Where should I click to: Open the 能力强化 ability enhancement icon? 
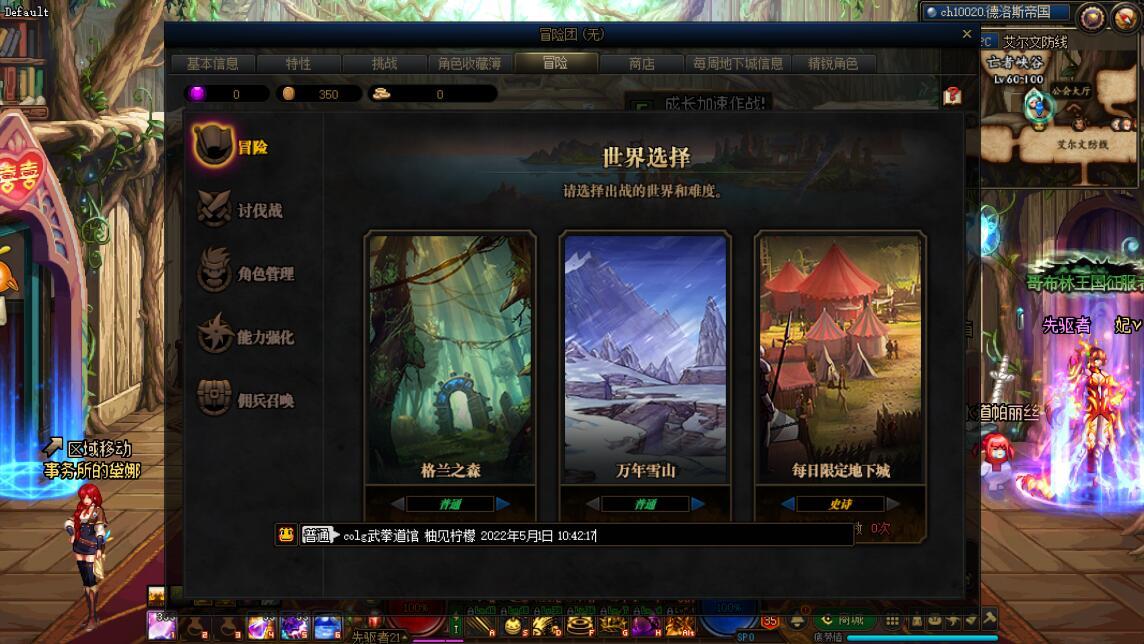tap(214, 334)
